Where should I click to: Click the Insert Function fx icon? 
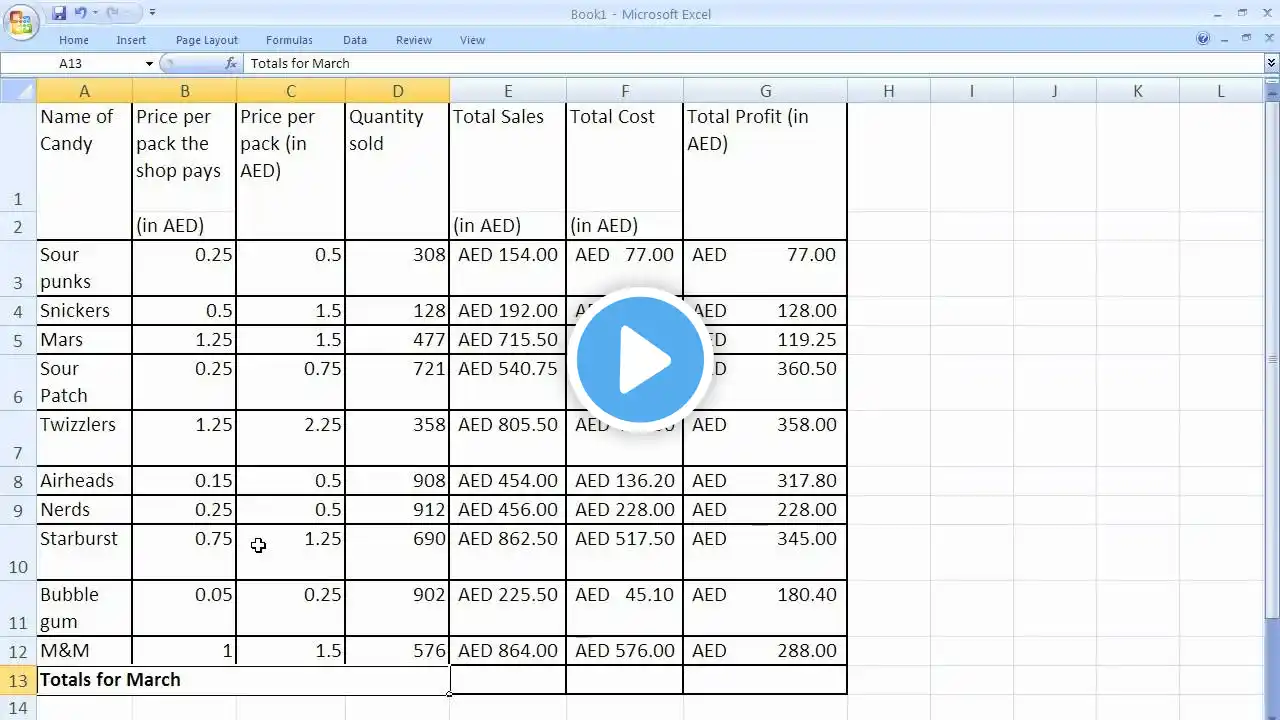click(x=231, y=63)
